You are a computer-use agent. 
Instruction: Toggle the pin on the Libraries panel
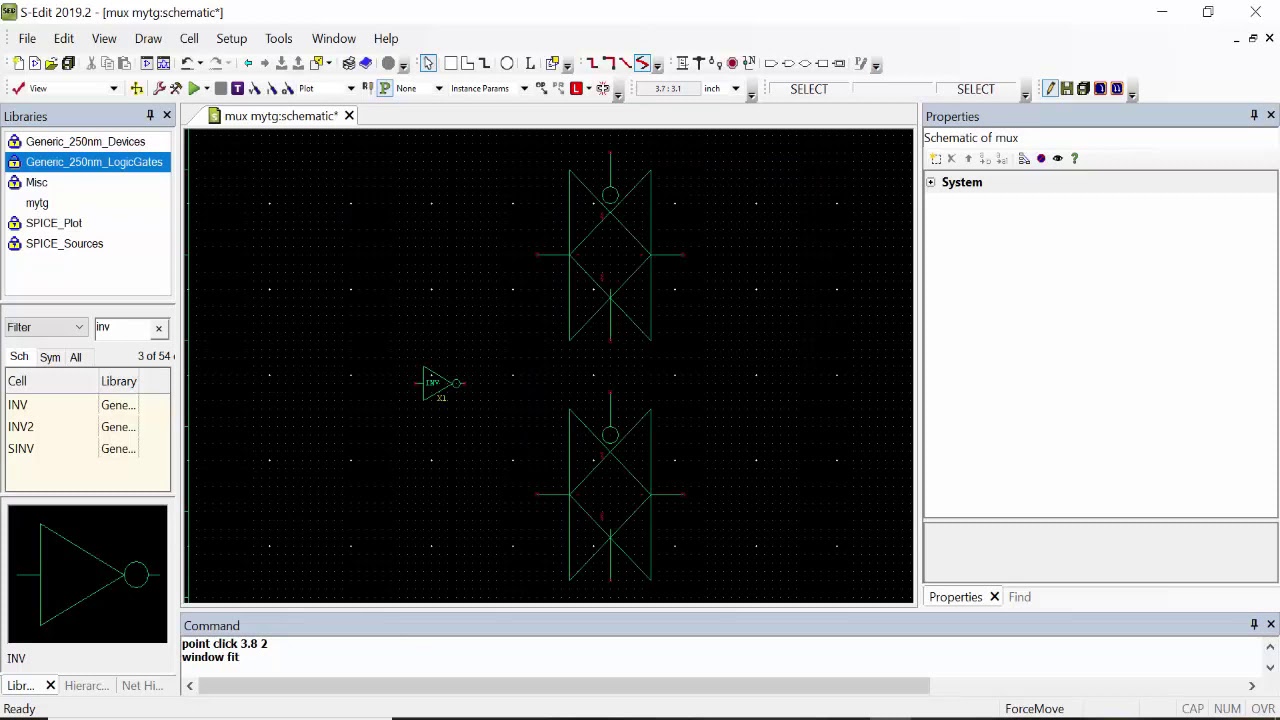(x=150, y=116)
